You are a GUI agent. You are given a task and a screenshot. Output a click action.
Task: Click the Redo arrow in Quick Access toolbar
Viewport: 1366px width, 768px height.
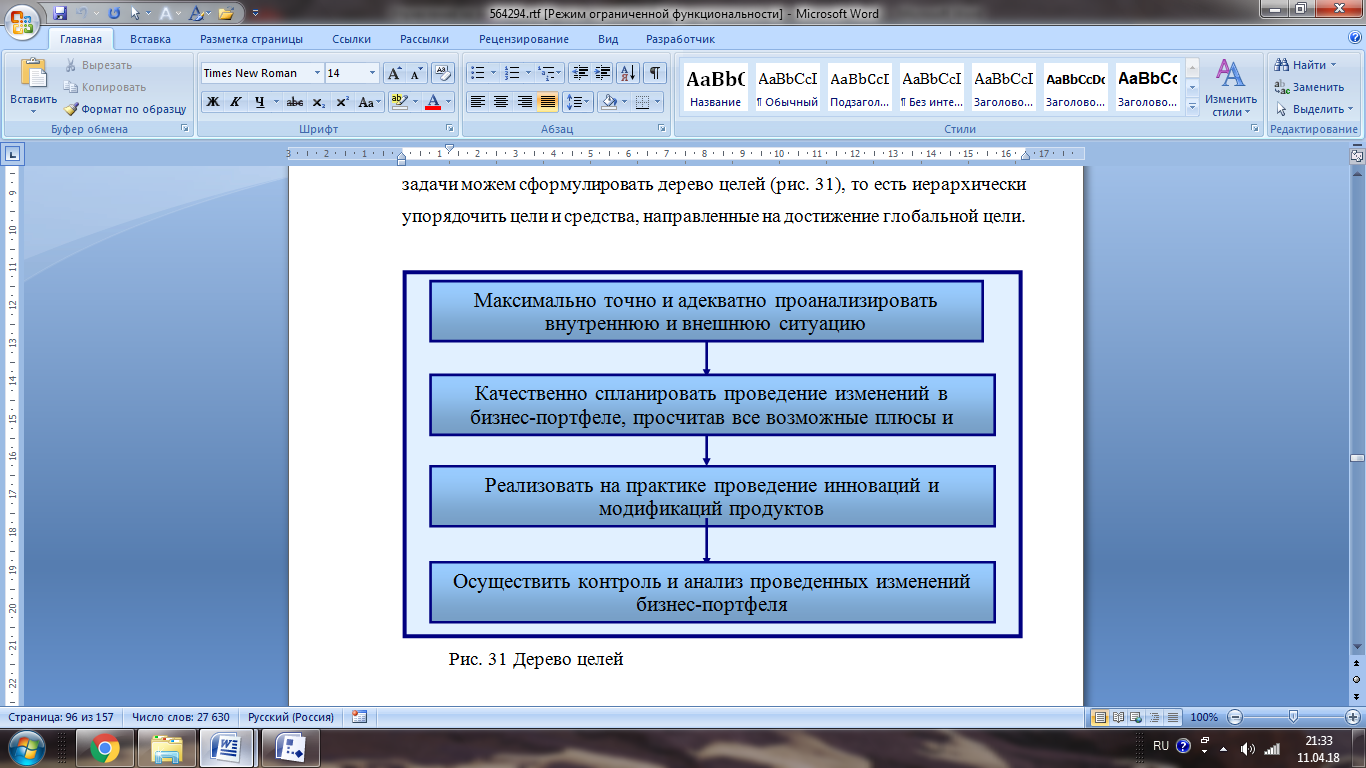coord(113,14)
